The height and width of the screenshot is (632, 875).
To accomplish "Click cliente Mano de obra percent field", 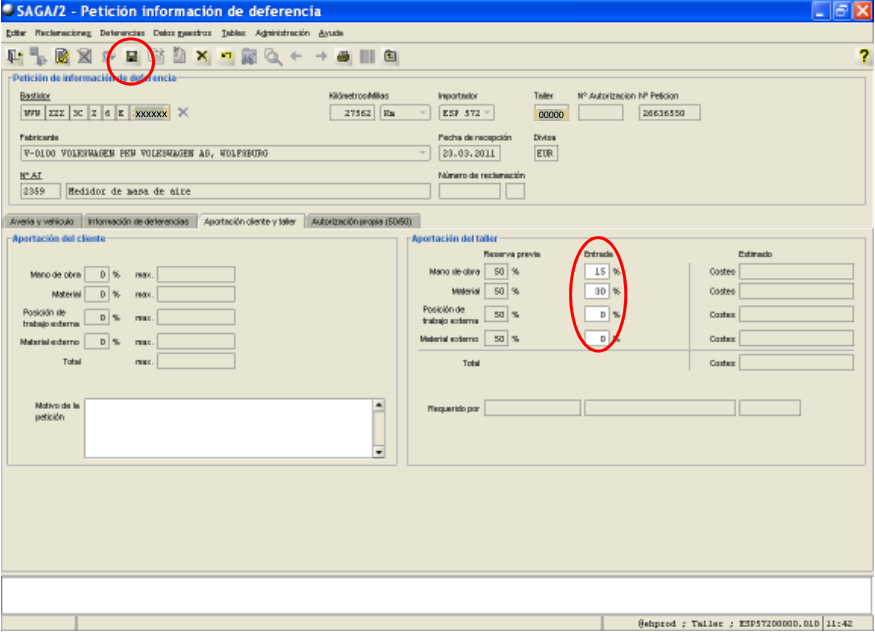I will 97,274.
